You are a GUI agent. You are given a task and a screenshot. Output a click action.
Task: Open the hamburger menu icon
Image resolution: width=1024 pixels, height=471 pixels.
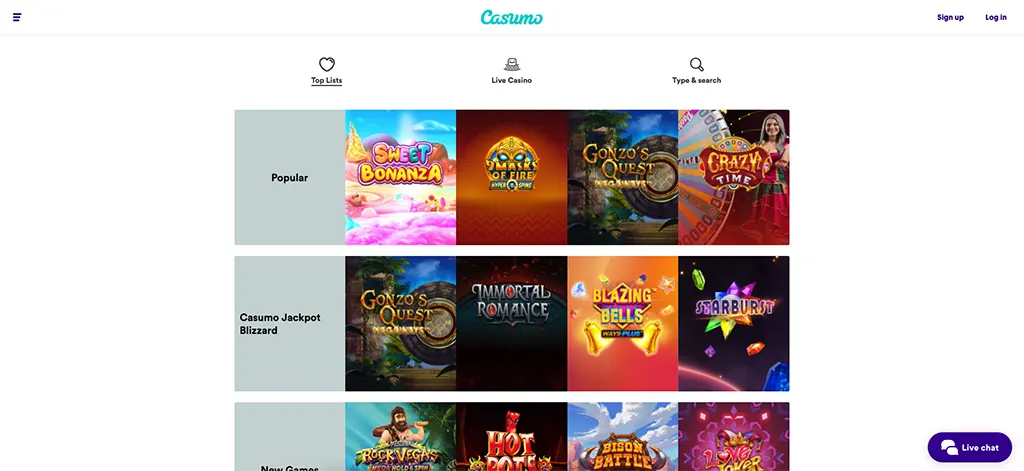pyautogui.click(x=17, y=17)
